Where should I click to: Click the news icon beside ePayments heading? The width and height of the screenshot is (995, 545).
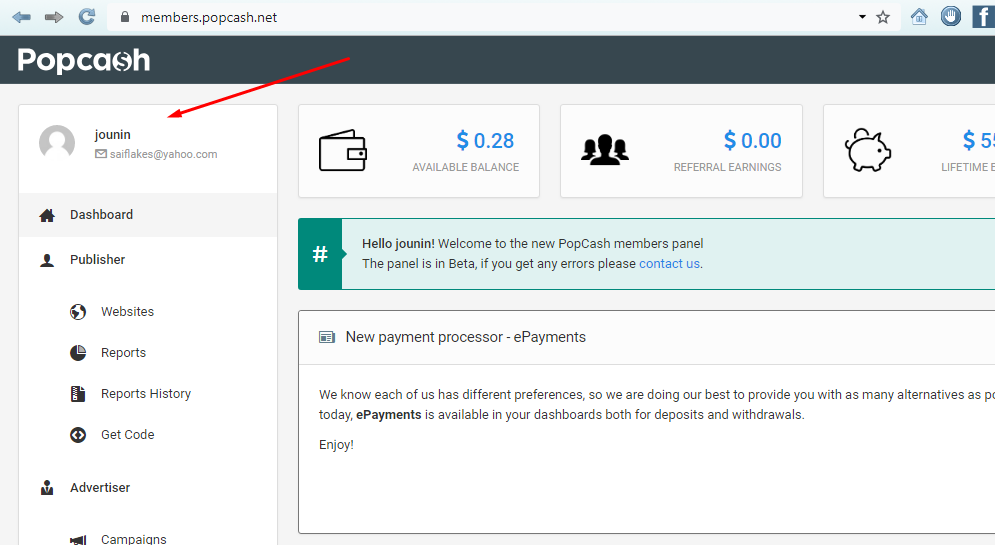[327, 337]
